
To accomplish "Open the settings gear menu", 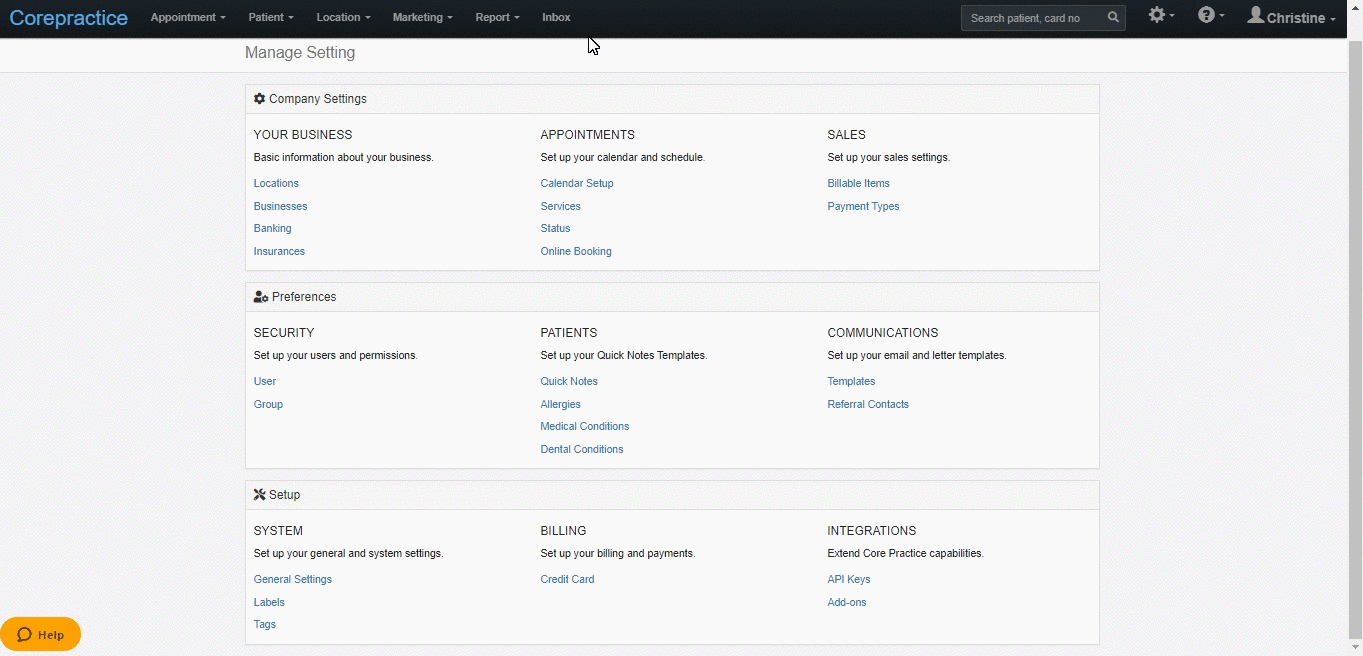I will tap(1161, 15).
